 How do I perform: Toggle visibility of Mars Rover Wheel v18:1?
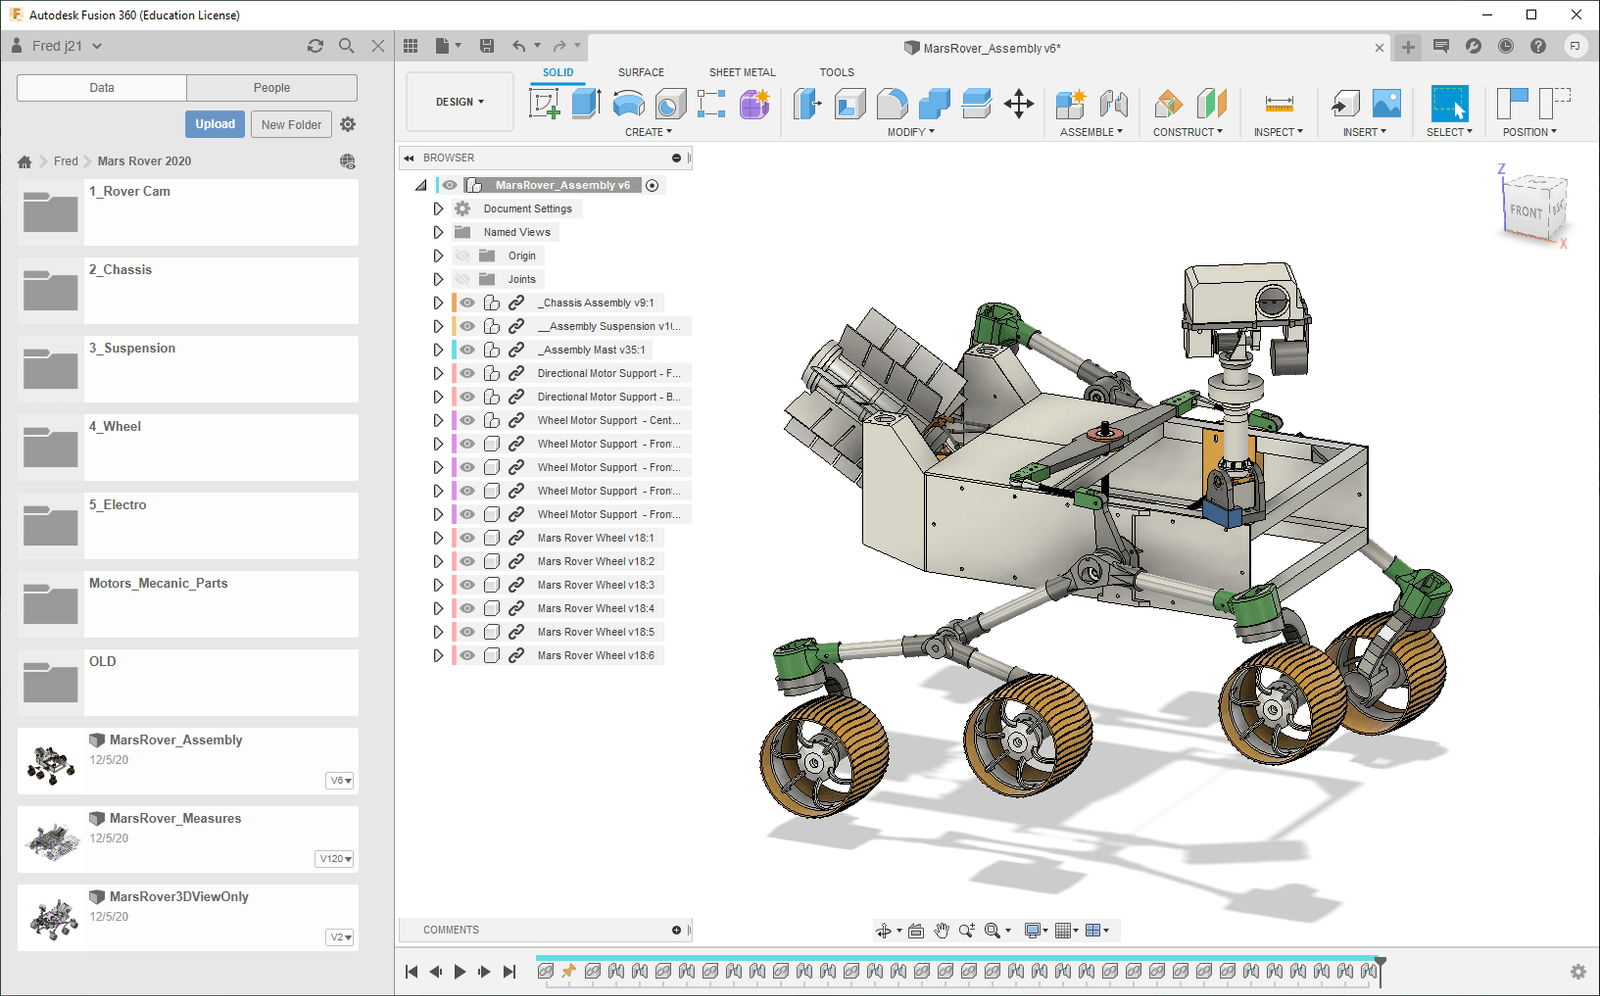tap(468, 538)
